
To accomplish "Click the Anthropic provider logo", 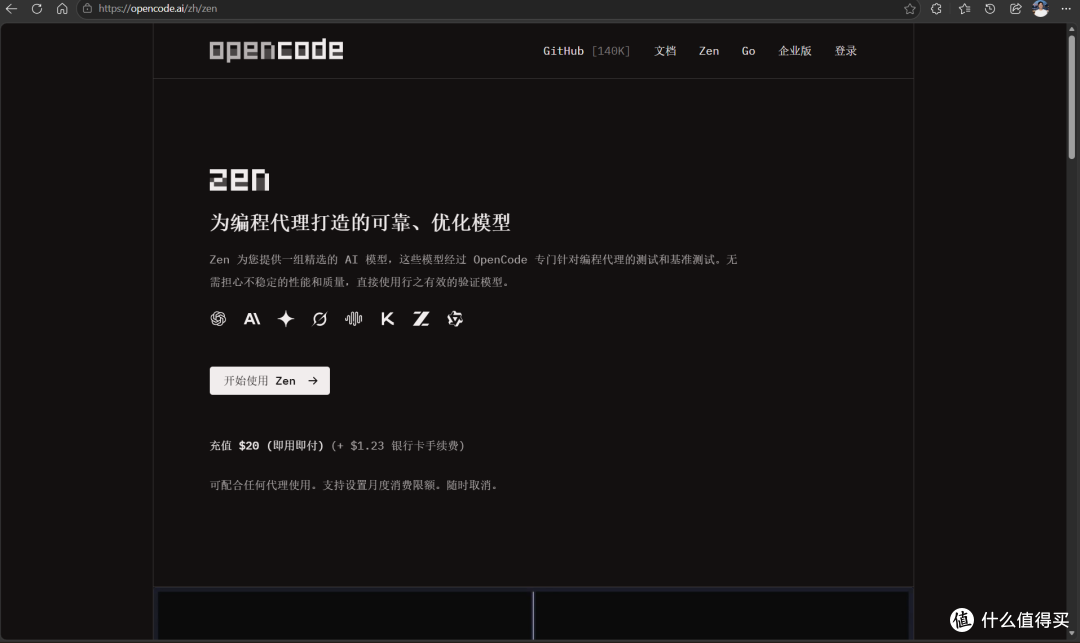I will pos(252,319).
